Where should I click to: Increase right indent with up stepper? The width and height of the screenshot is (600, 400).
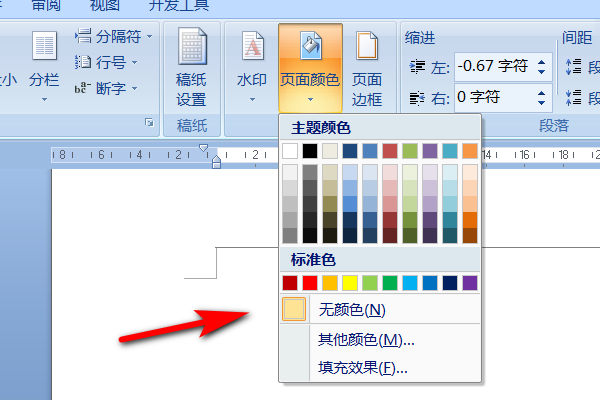pyautogui.click(x=541, y=93)
